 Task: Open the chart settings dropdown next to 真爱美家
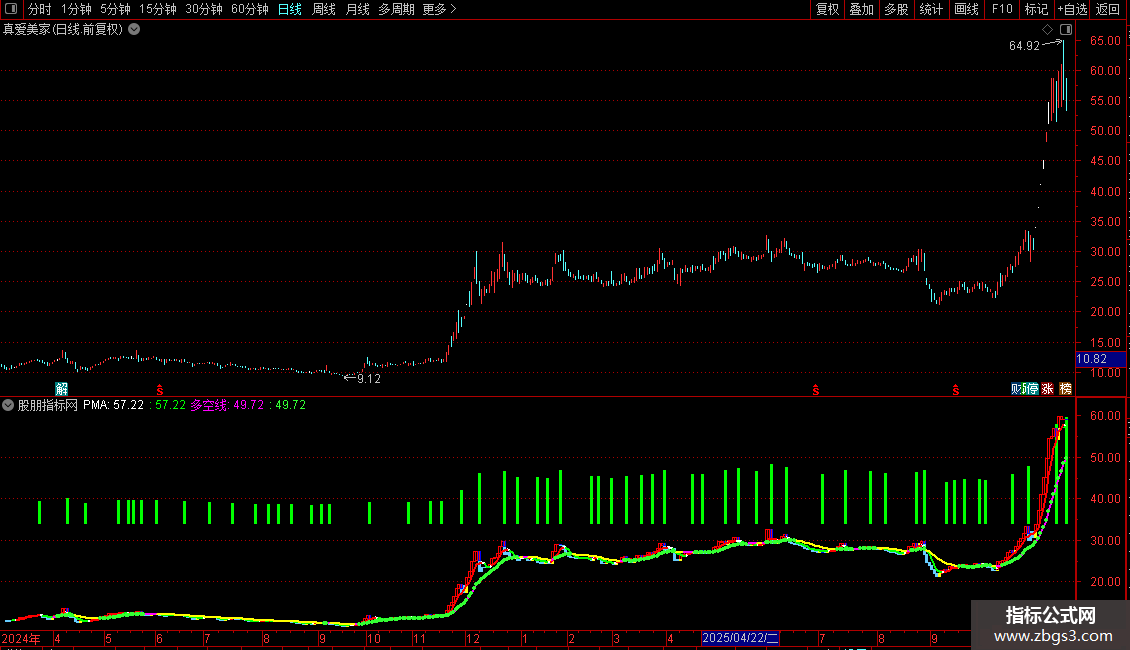pyautogui.click(x=134, y=30)
